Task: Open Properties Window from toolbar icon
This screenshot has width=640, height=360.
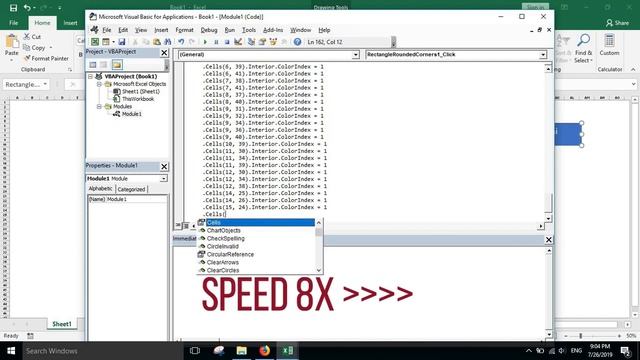Action: coord(262,42)
